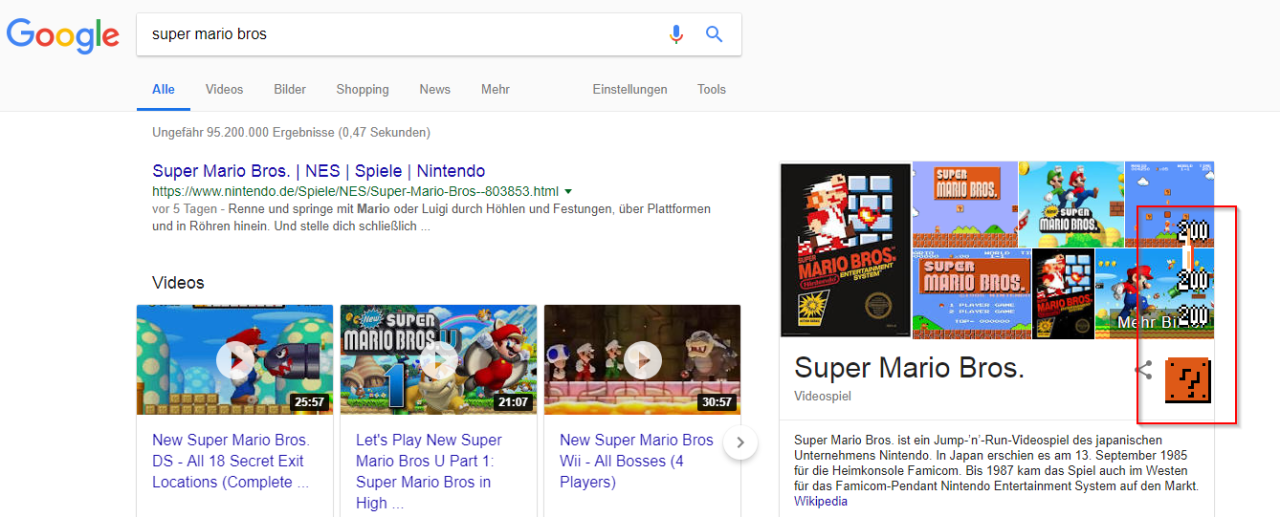Click the blue search magnifier icon

(714, 34)
